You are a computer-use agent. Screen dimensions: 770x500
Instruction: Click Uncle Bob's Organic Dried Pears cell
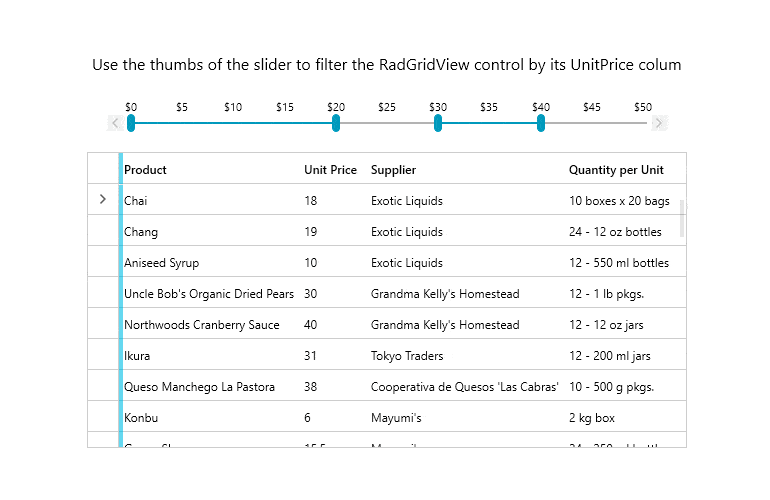click(209, 294)
